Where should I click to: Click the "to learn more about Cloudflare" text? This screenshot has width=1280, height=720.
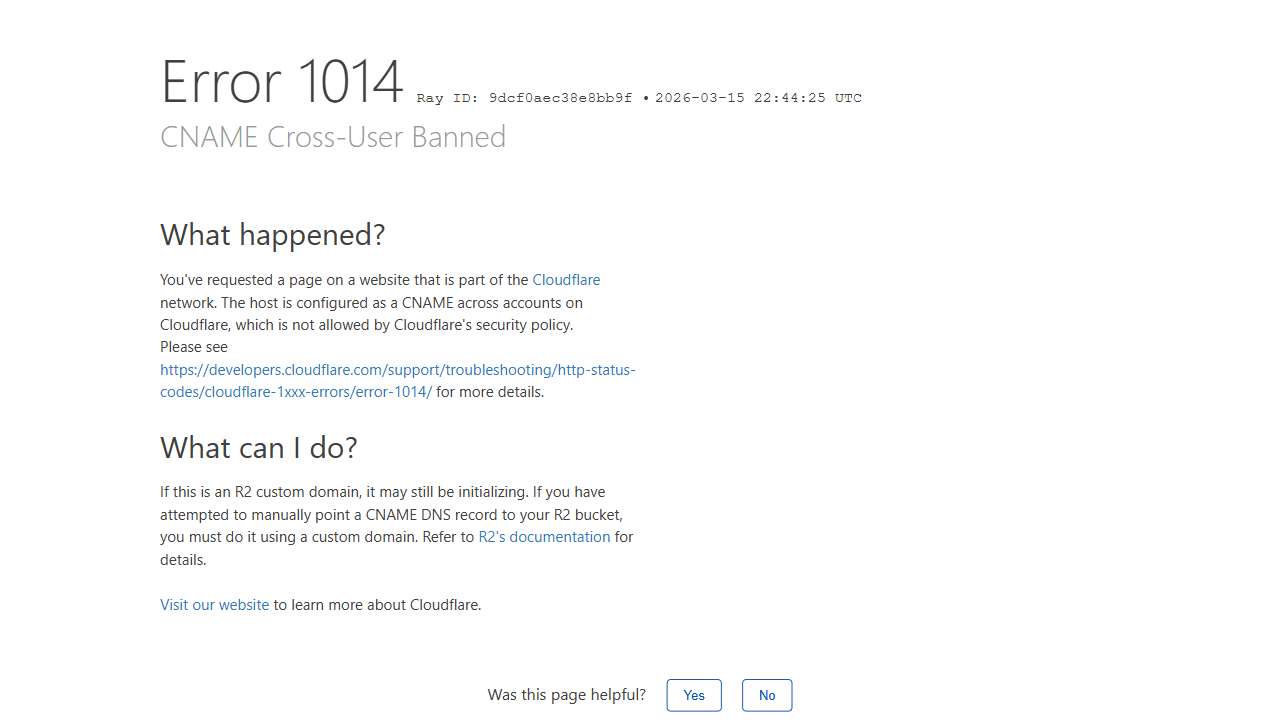(x=377, y=605)
